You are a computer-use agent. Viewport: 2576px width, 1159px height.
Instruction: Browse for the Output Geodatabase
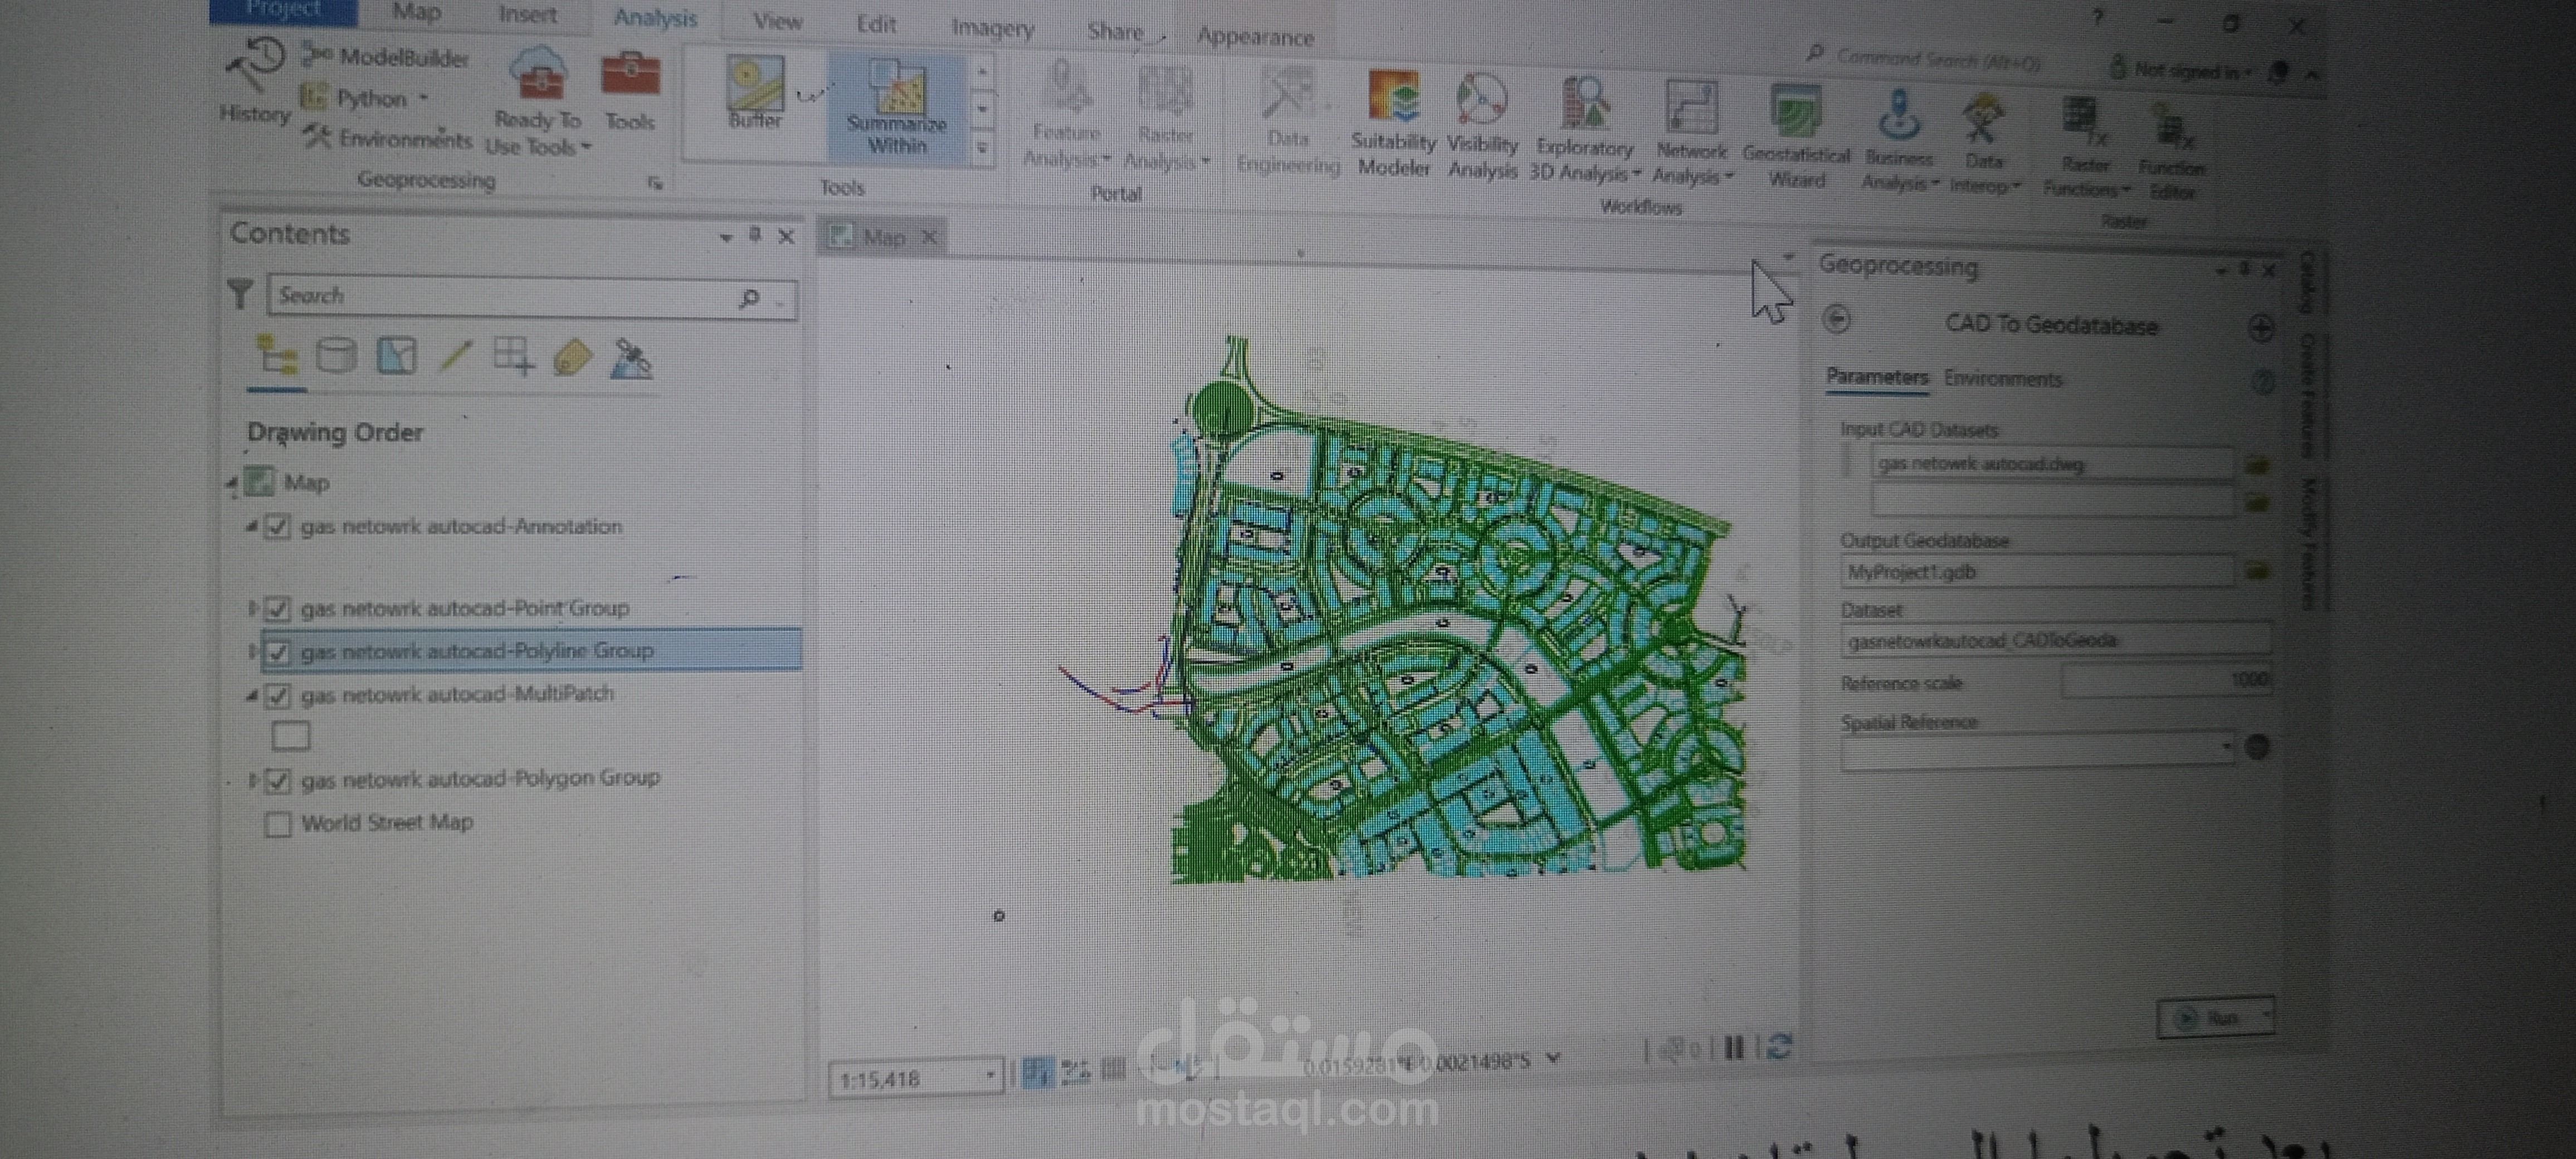2257,572
